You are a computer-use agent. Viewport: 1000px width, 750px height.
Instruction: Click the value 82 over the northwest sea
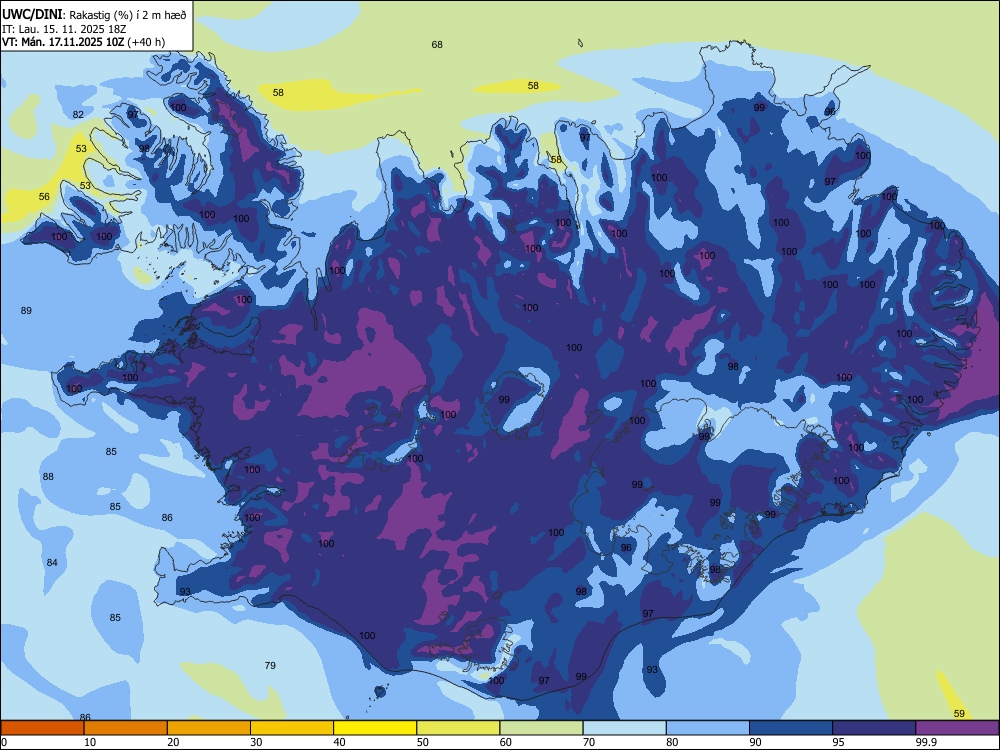pyautogui.click(x=78, y=115)
